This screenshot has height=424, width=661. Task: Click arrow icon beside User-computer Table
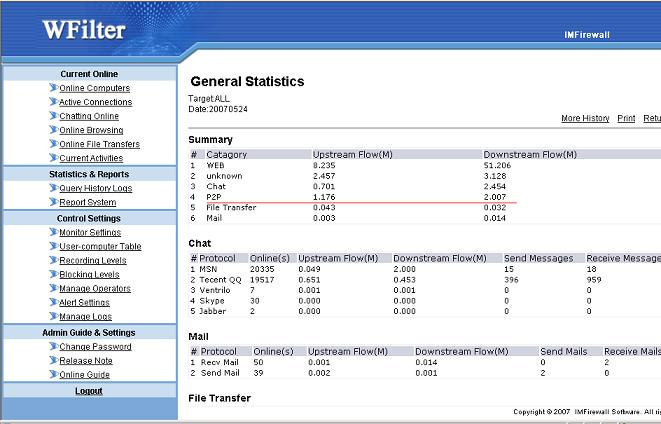point(54,246)
